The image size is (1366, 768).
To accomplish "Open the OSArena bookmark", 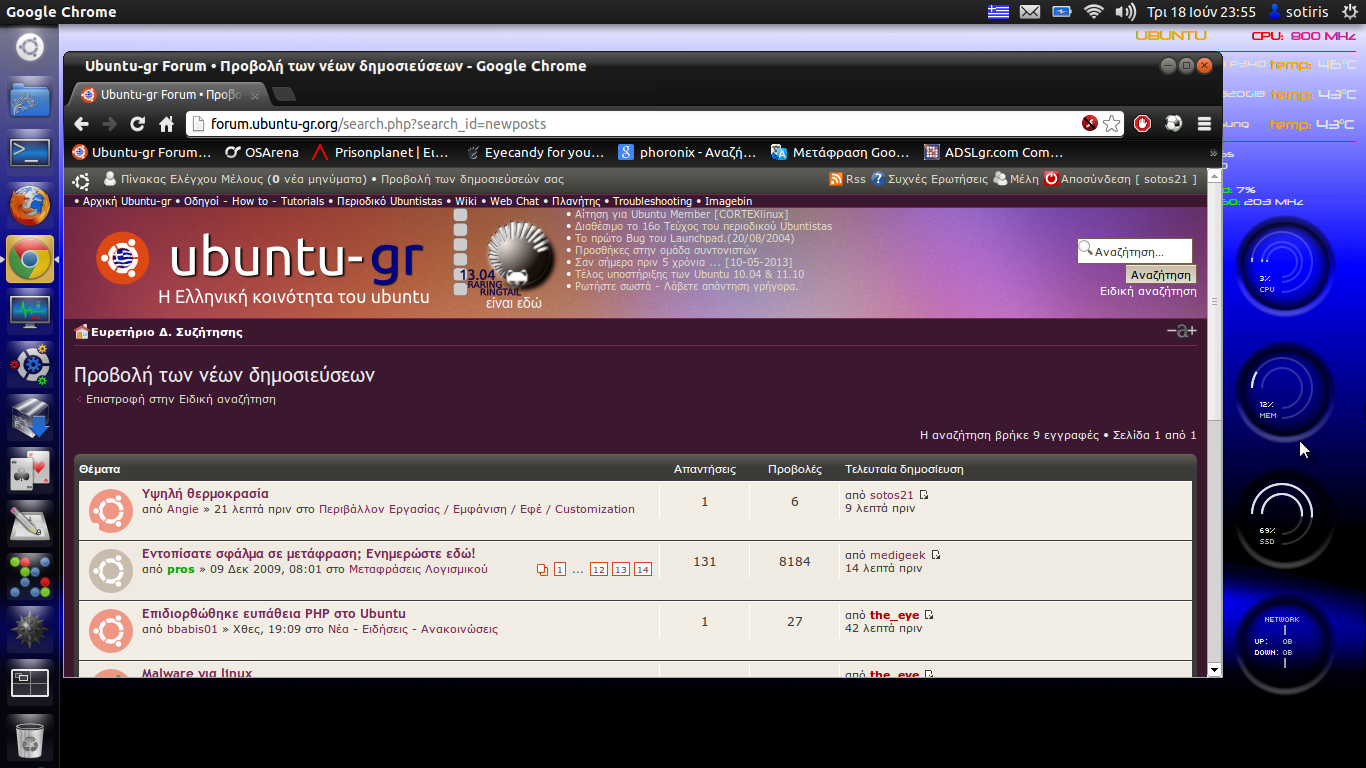I will coord(262,153).
